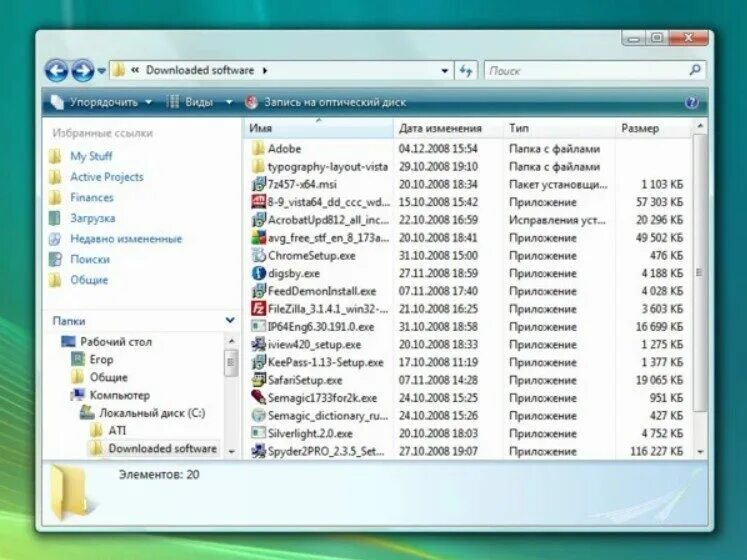The height and width of the screenshot is (560, 747).
Task: Collapse the Папки folders pane chevron
Action: click(230, 320)
